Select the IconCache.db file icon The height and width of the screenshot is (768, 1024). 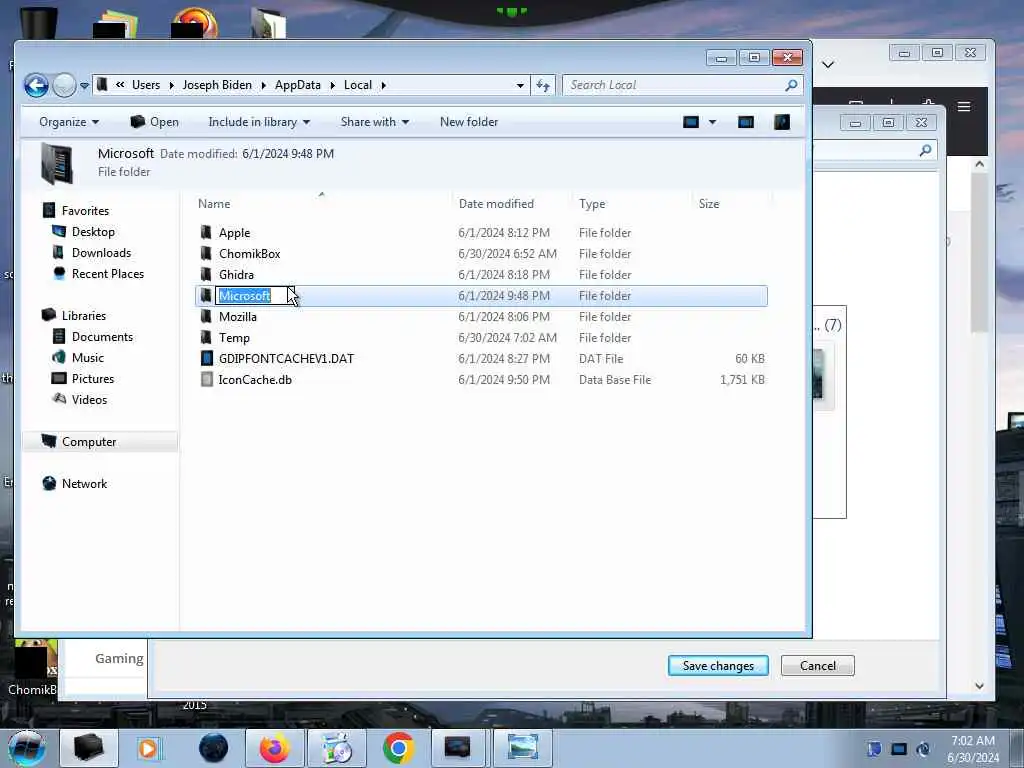point(206,379)
